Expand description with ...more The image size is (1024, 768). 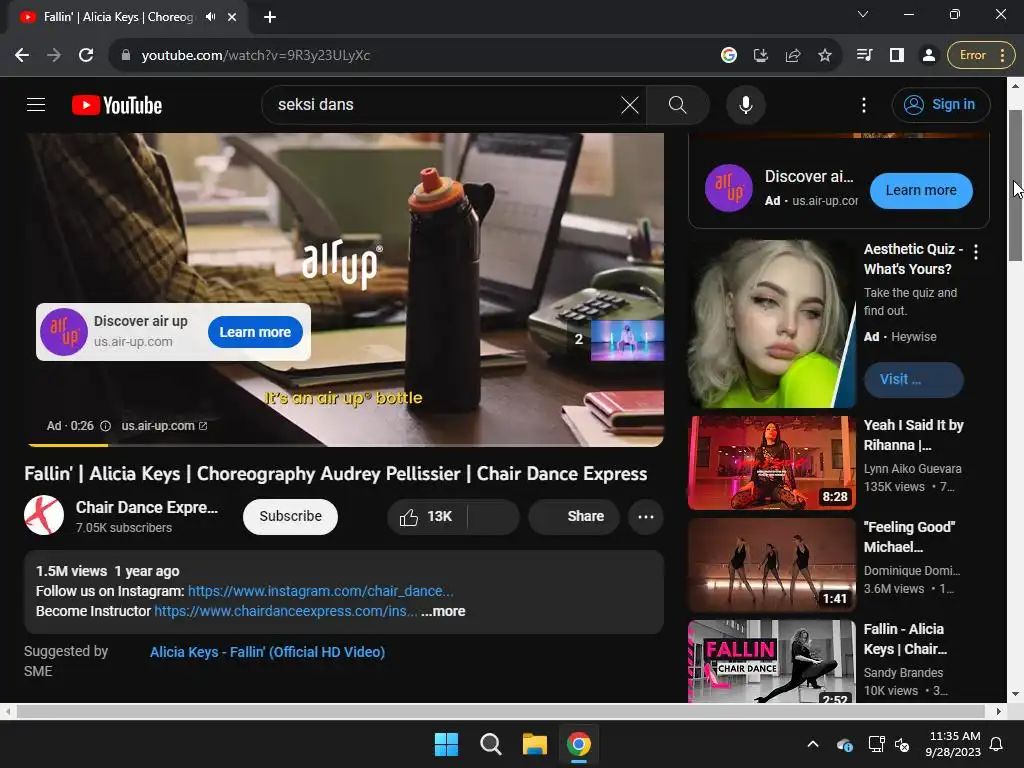(443, 611)
